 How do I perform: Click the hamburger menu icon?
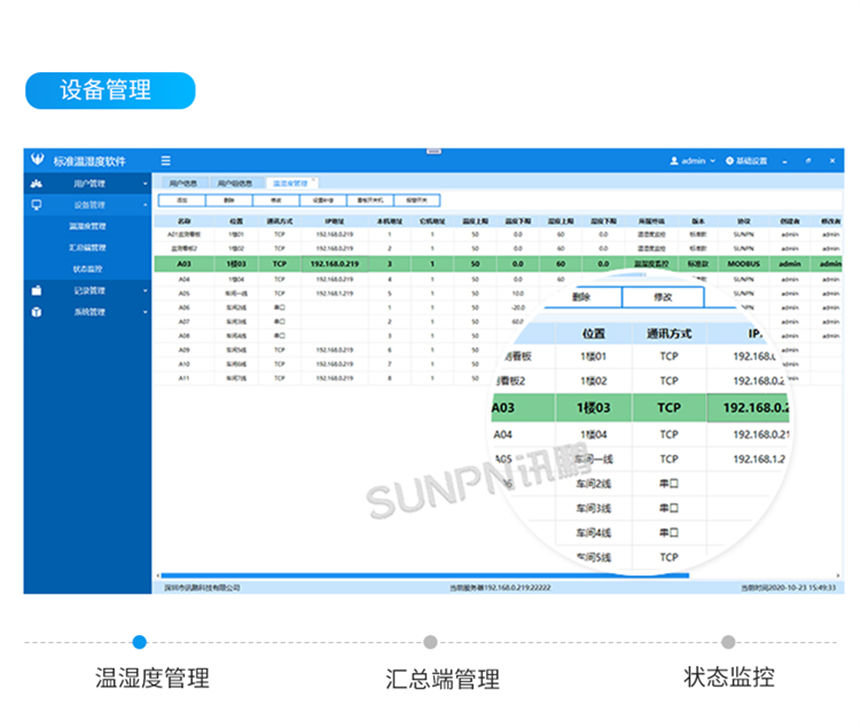pos(166,160)
